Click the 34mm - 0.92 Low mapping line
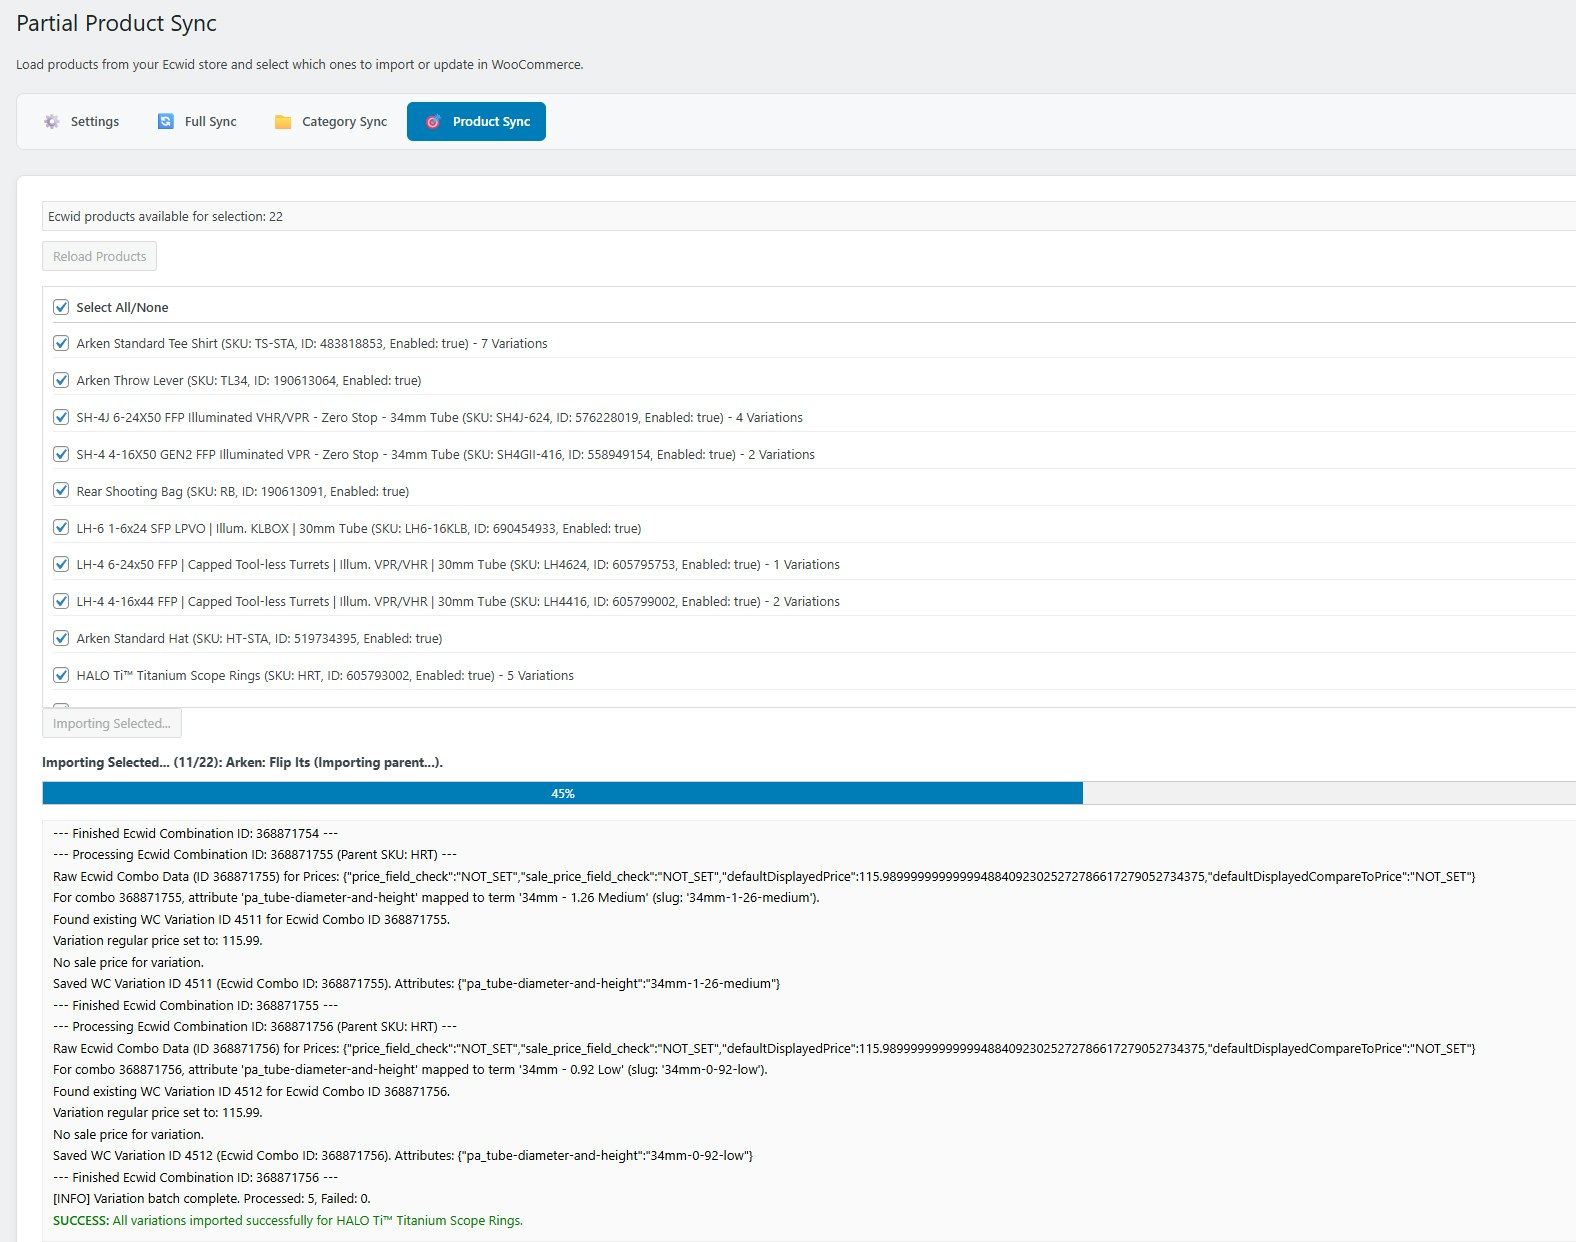 [x=410, y=1069]
